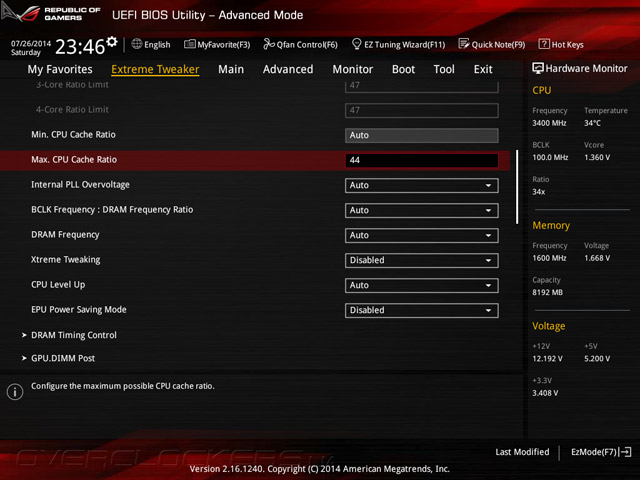
Task: Open the CPU Level Up dropdown
Action: (x=421, y=285)
